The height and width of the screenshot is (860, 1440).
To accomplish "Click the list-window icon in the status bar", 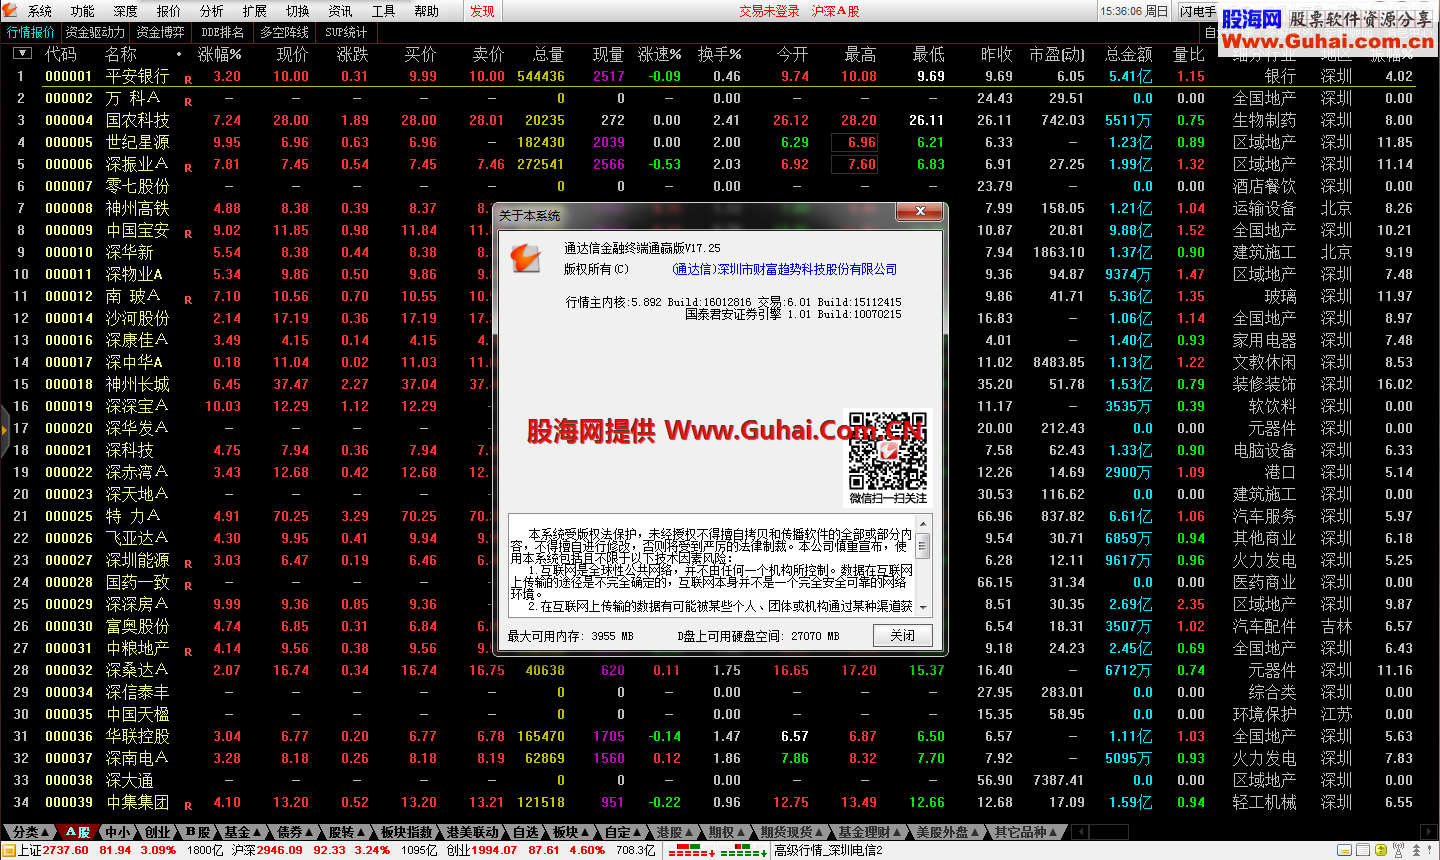I will coord(1363,850).
